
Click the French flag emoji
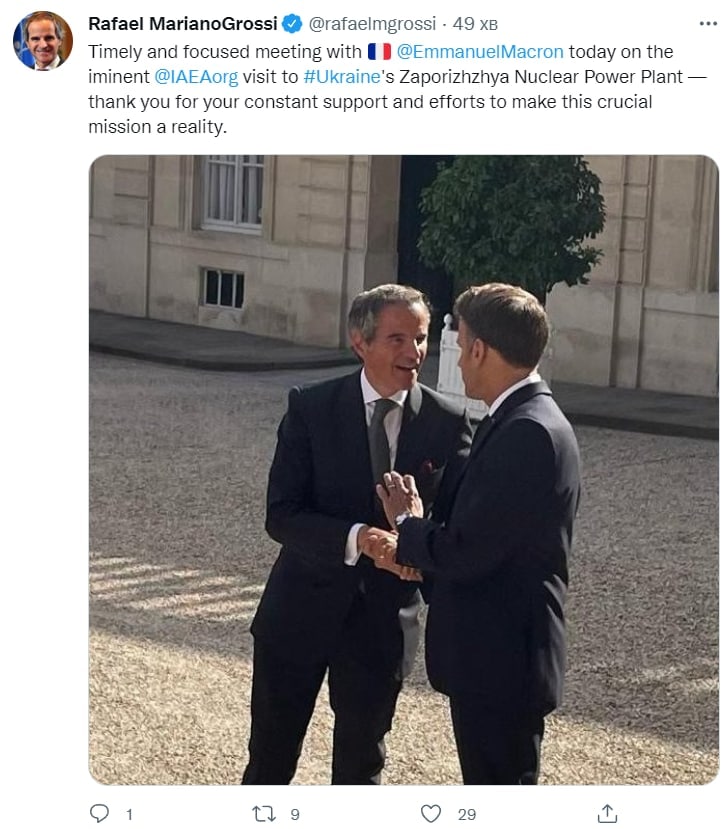point(379,51)
